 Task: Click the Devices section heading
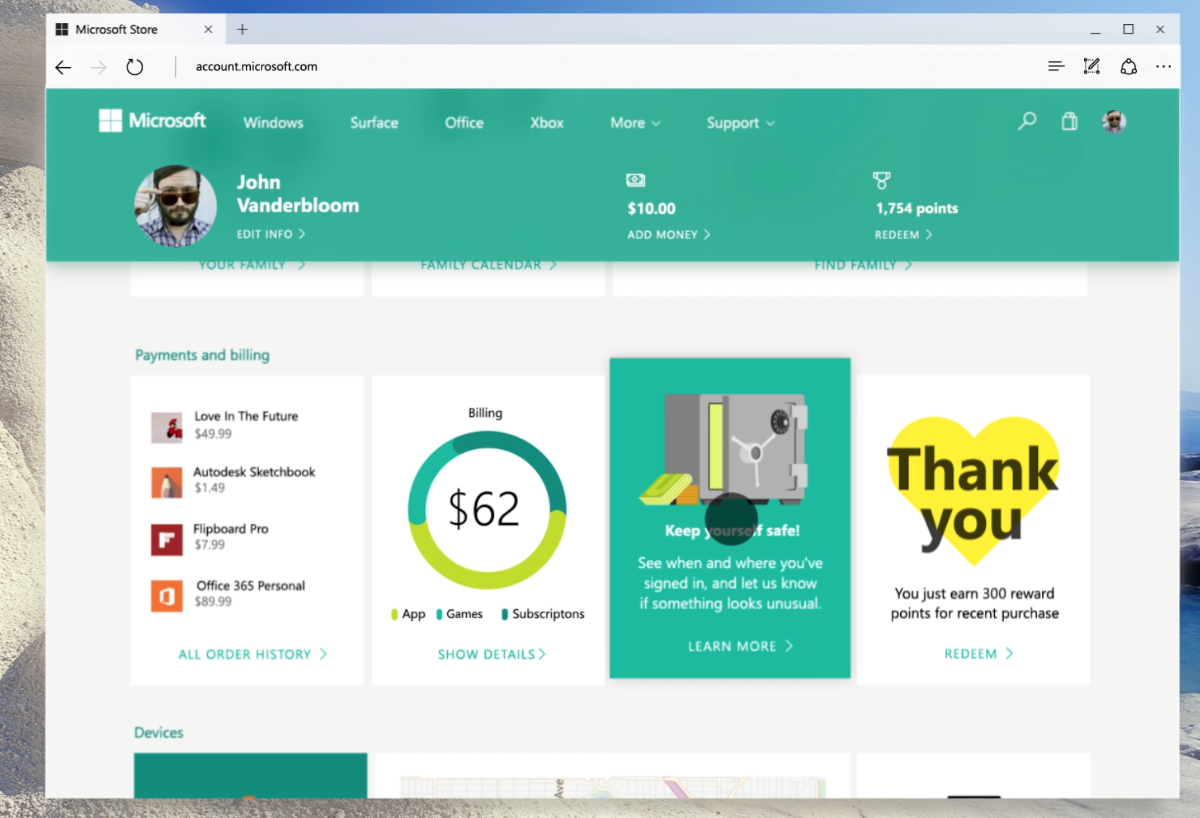click(159, 733)
